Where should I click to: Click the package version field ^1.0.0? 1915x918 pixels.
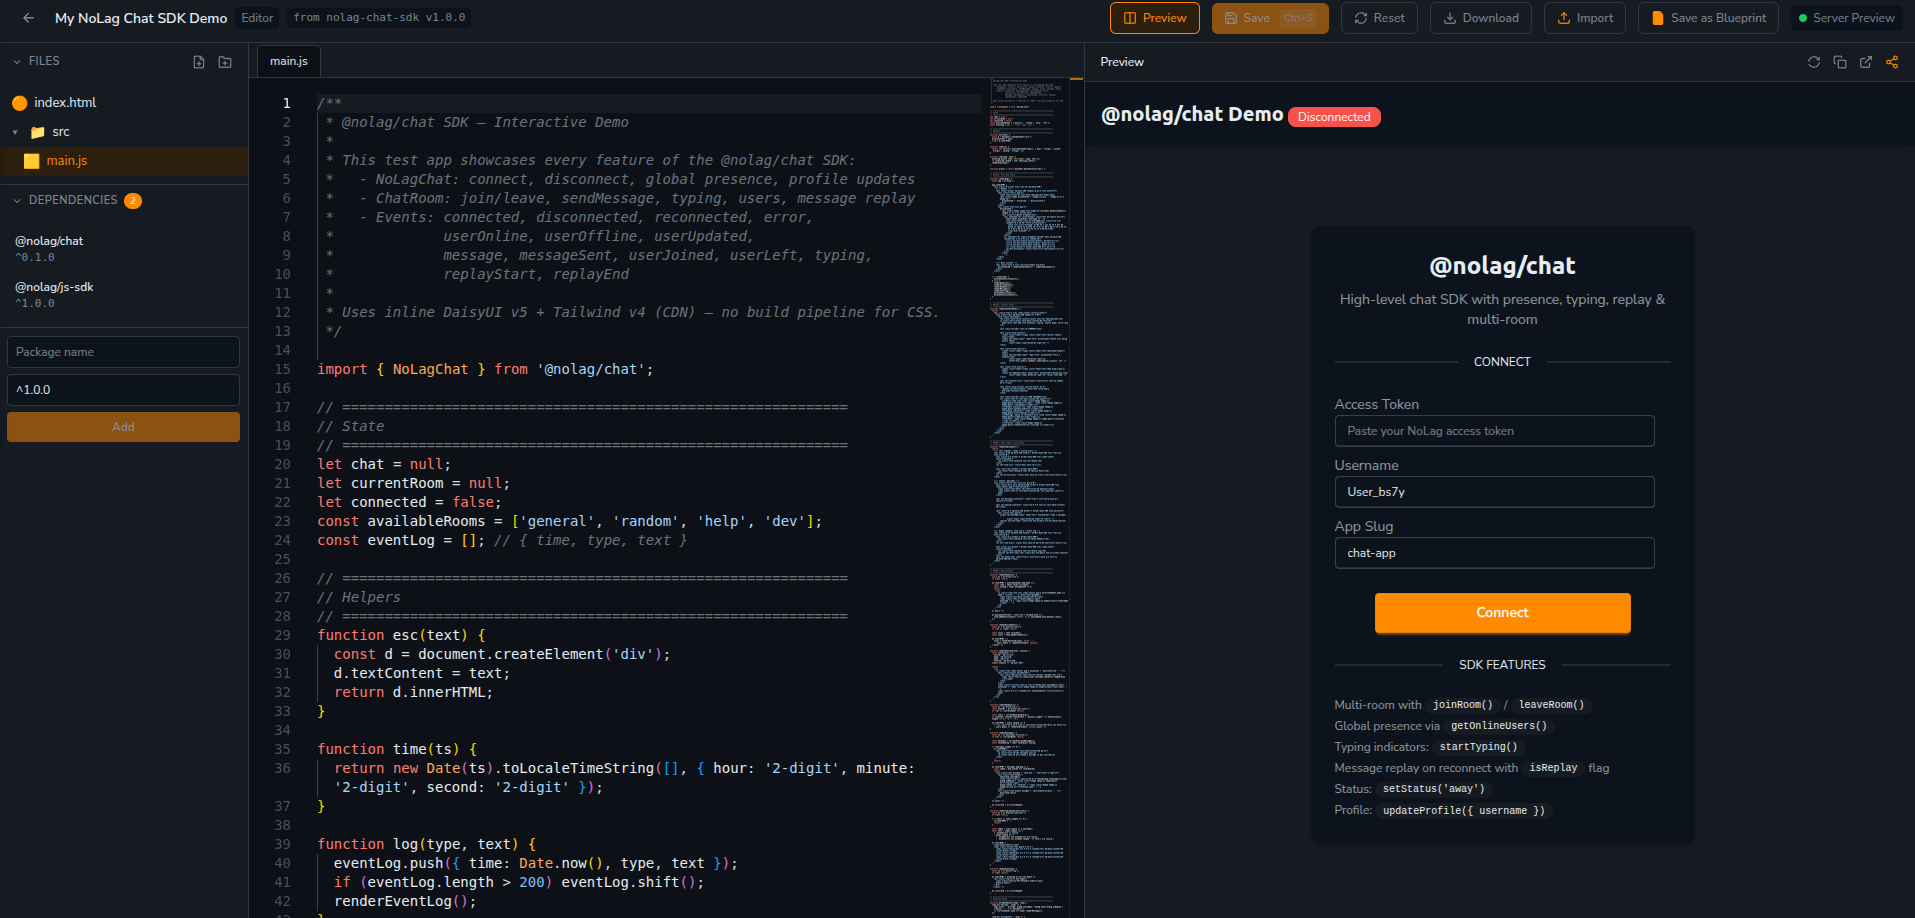[x=123, y=390]
